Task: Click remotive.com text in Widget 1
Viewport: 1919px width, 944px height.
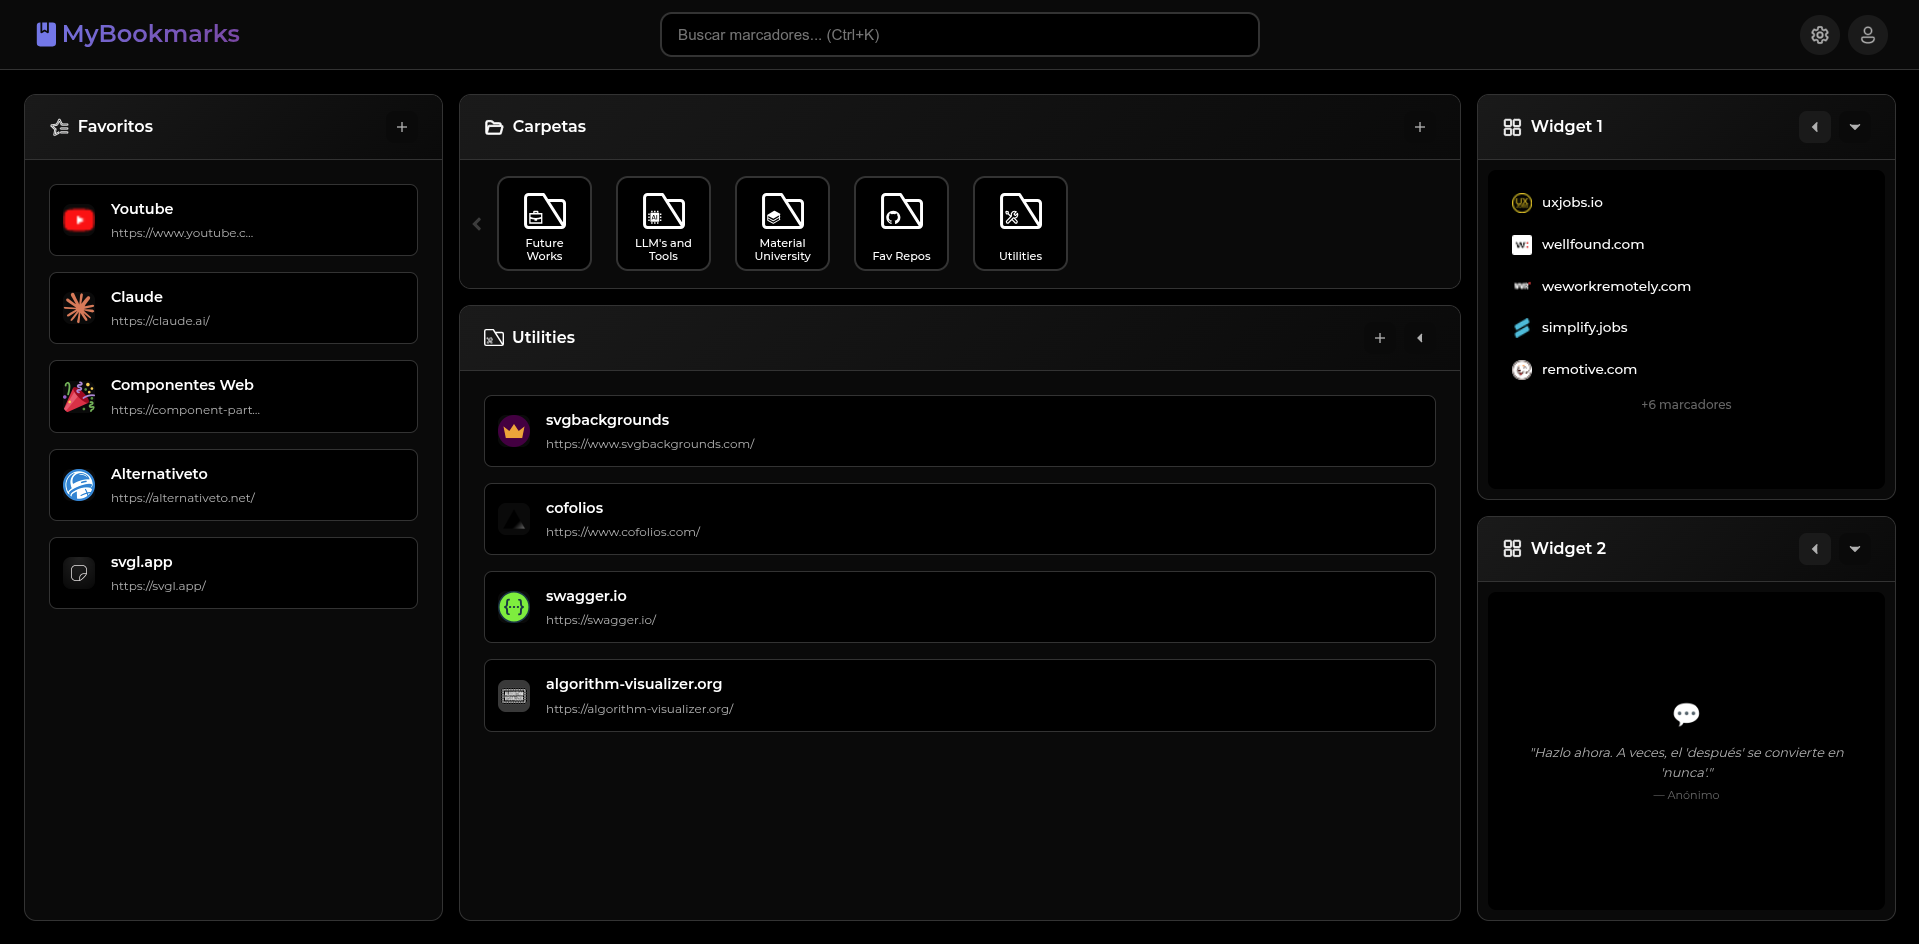Action: pos(1589,370)
